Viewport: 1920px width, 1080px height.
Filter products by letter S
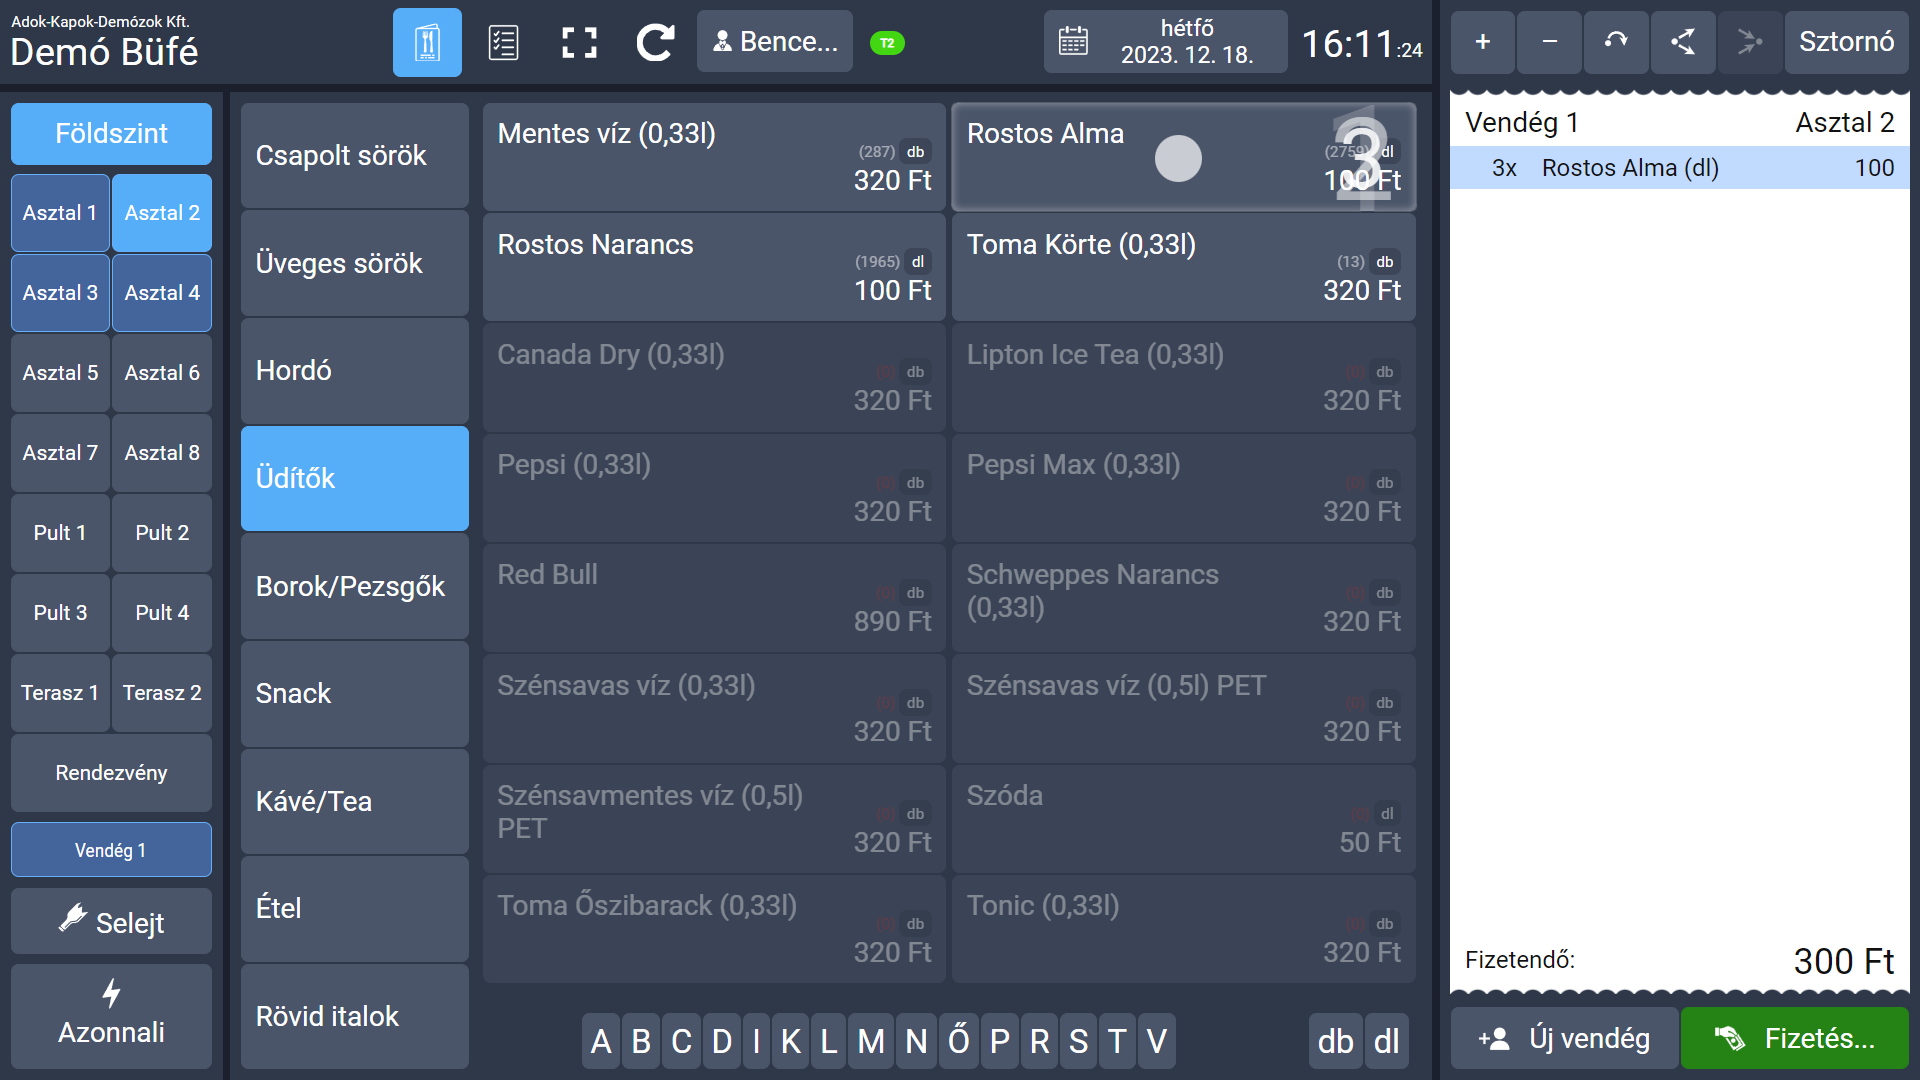click(1078, 1041)
